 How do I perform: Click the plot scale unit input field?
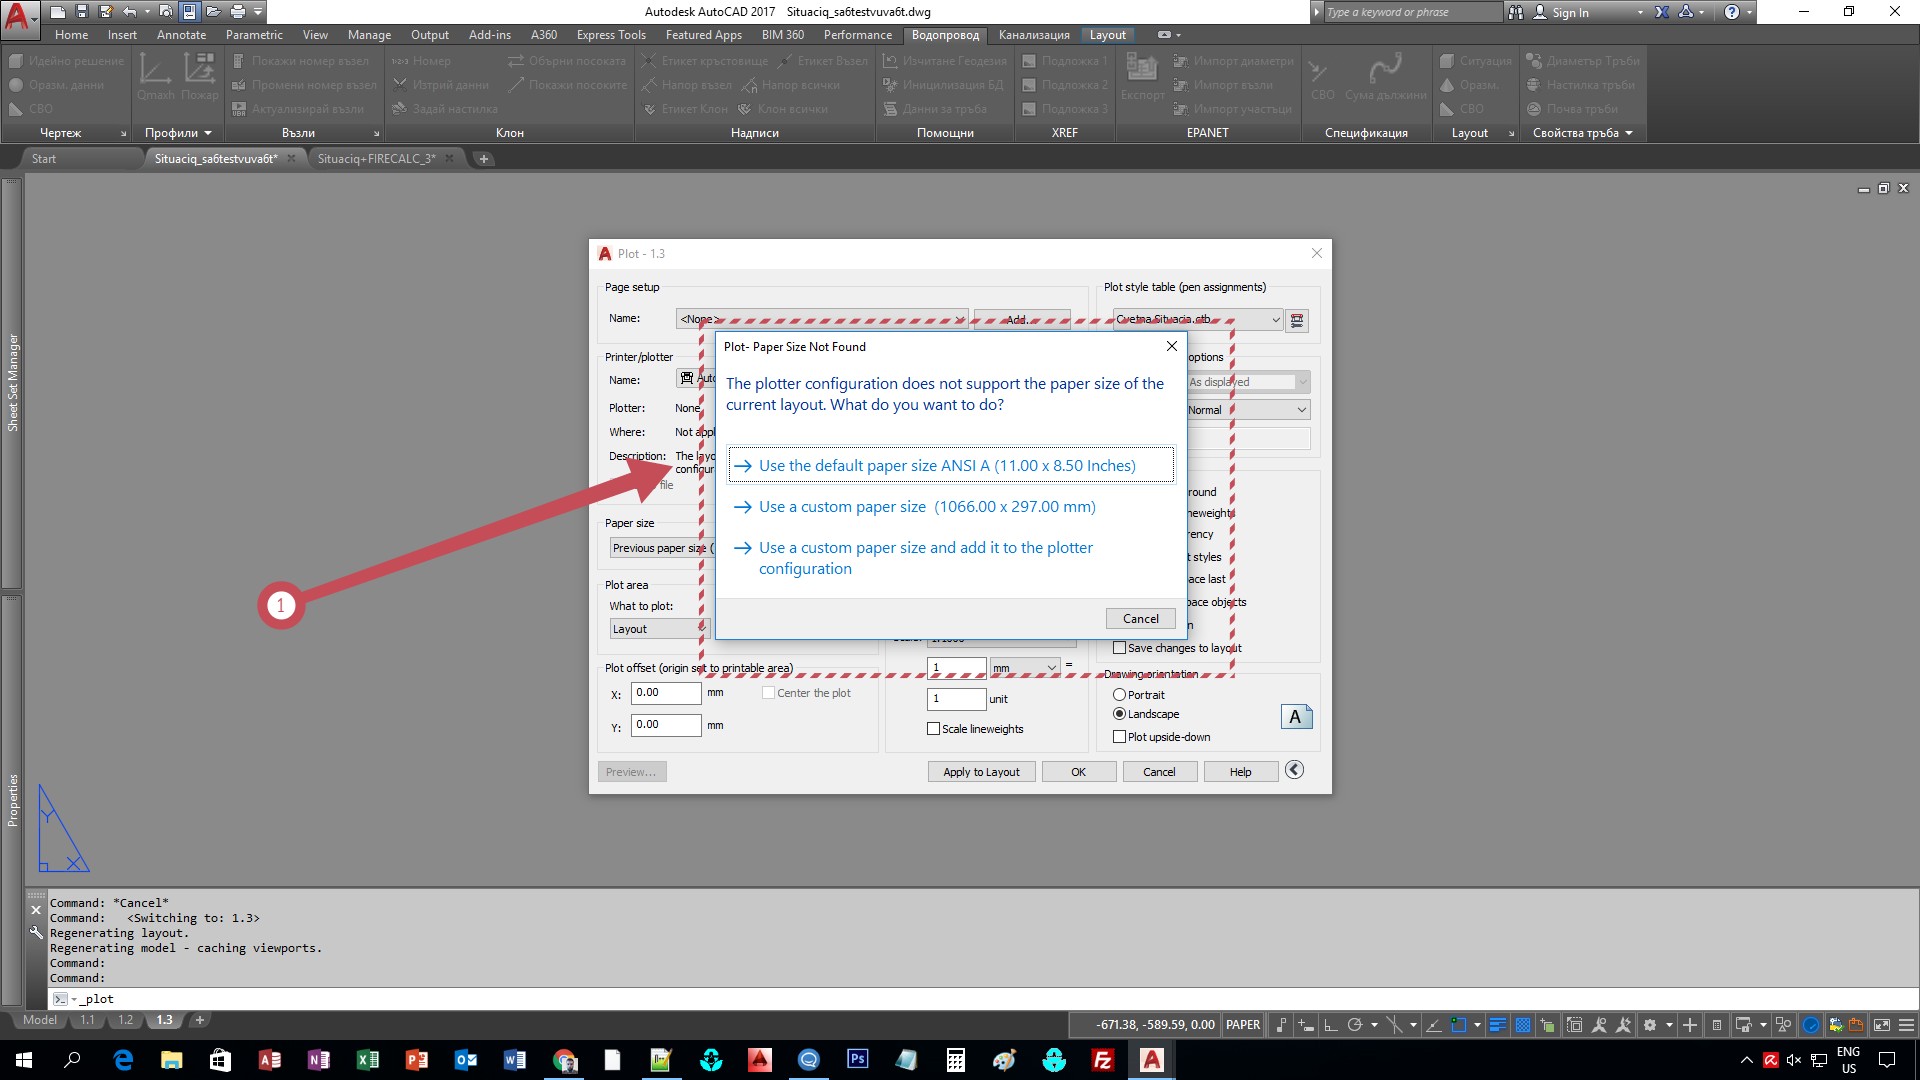957,699
